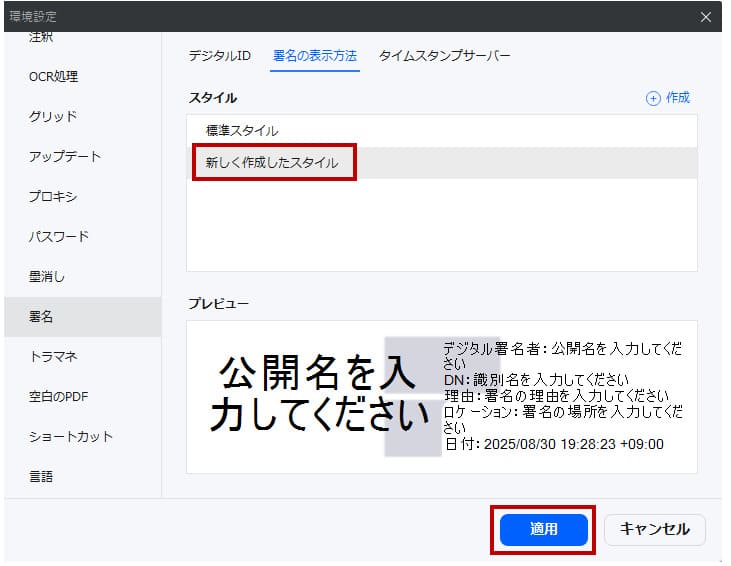Viewport: 731px width, 566px height.
Task: Open the OCR処理 settings category
Action: pyautogui.click(x=53, y=77)
